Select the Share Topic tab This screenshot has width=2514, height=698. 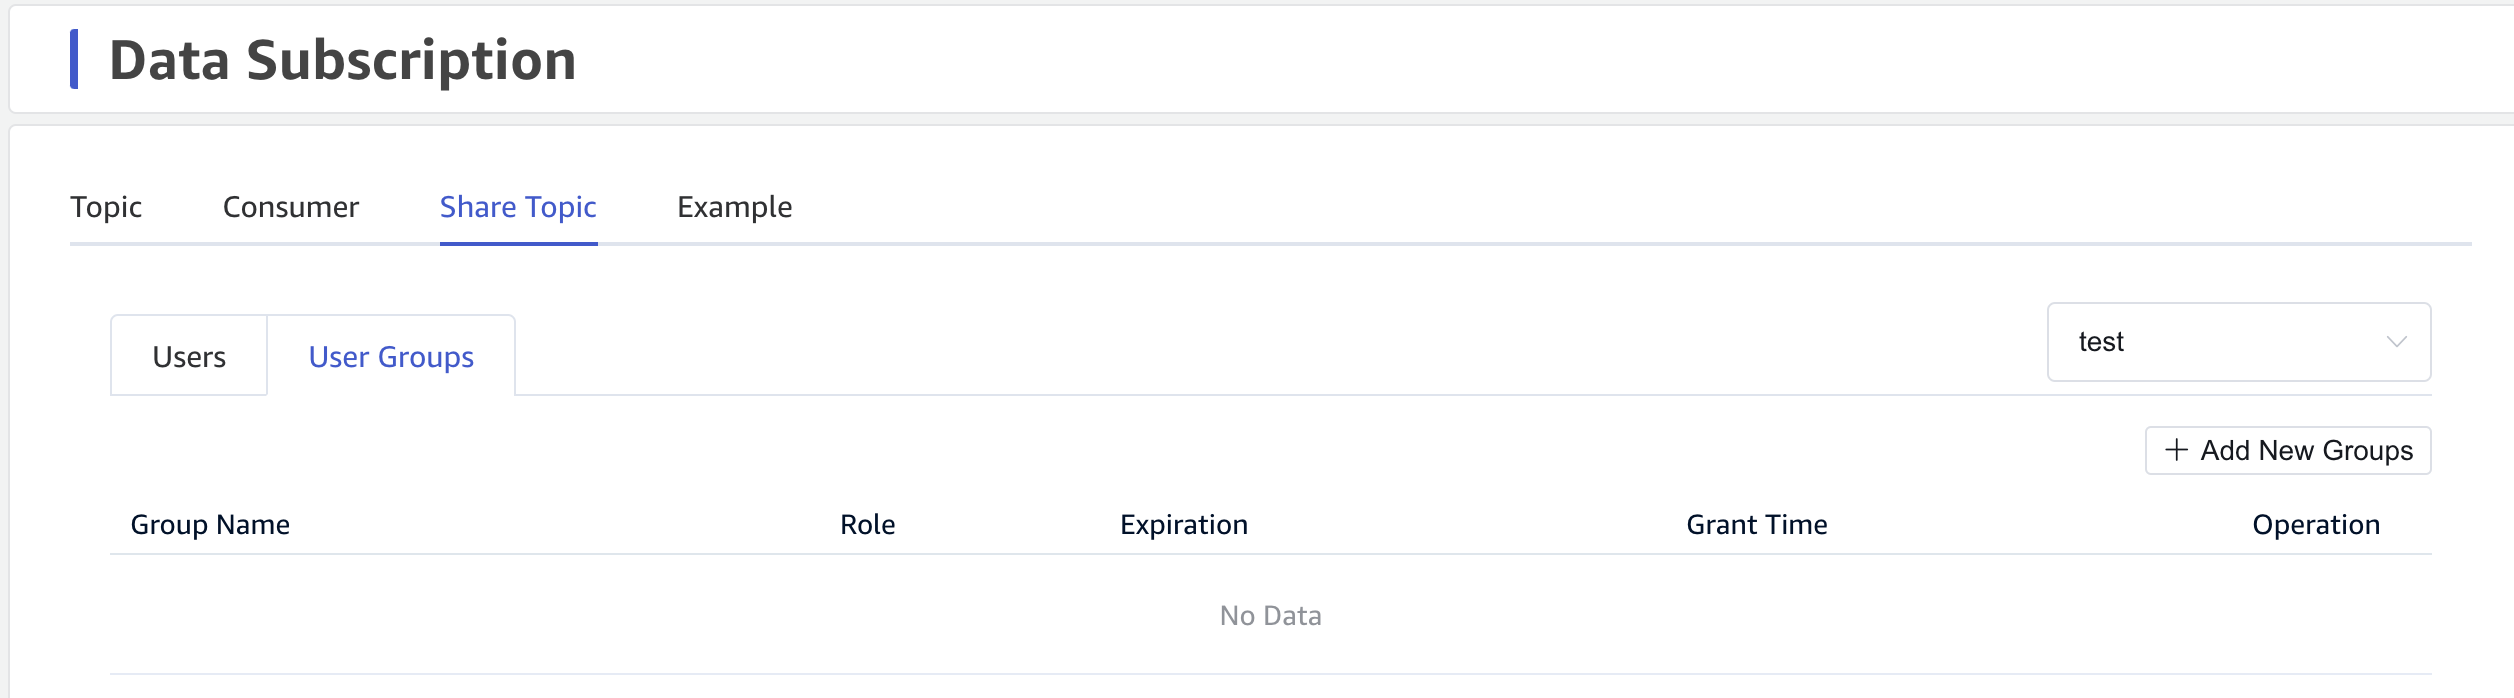point(518,207)
